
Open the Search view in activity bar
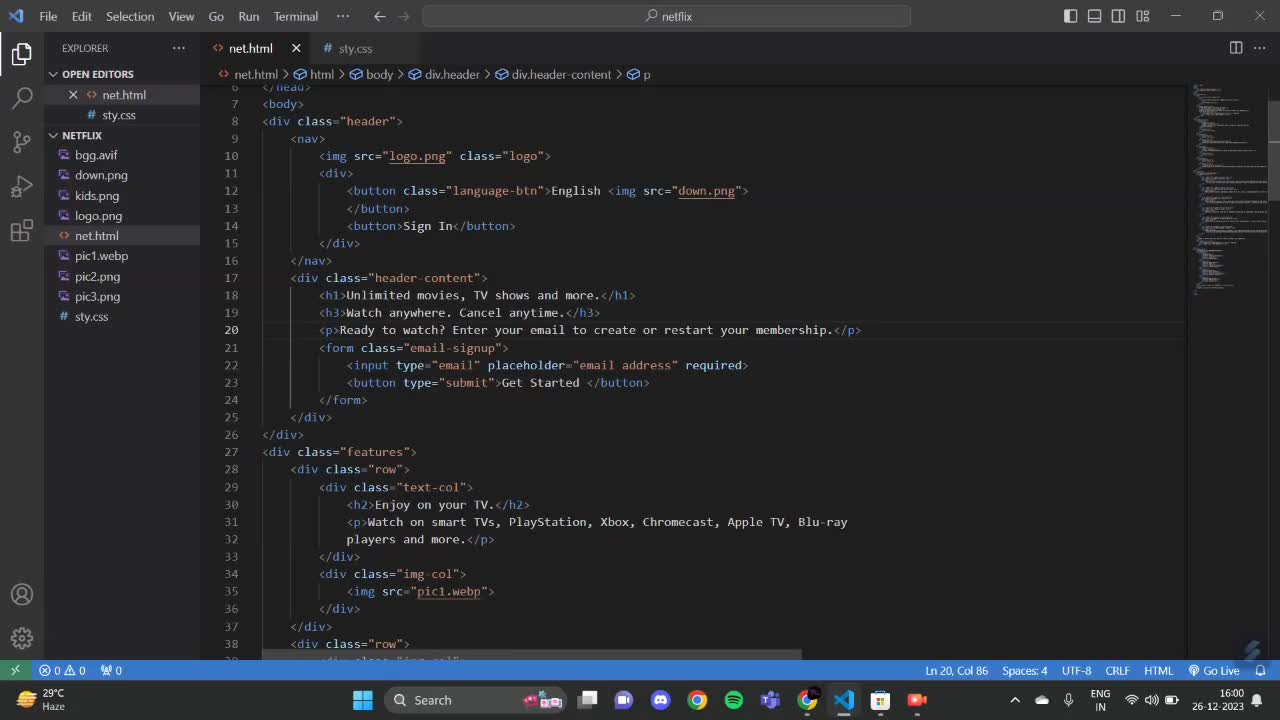click(x=22, y=98)
